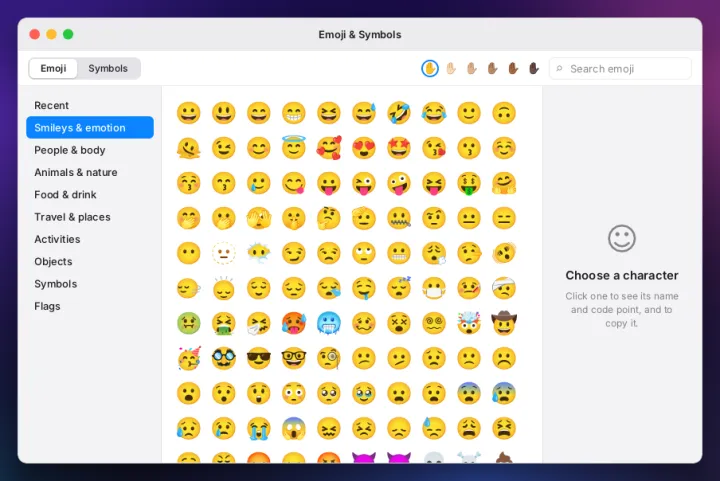Image resolution: width=720 pixels, height=481 pixels.
Task: Select the loudly crying face emoji
Action: (x=259, y=429)
